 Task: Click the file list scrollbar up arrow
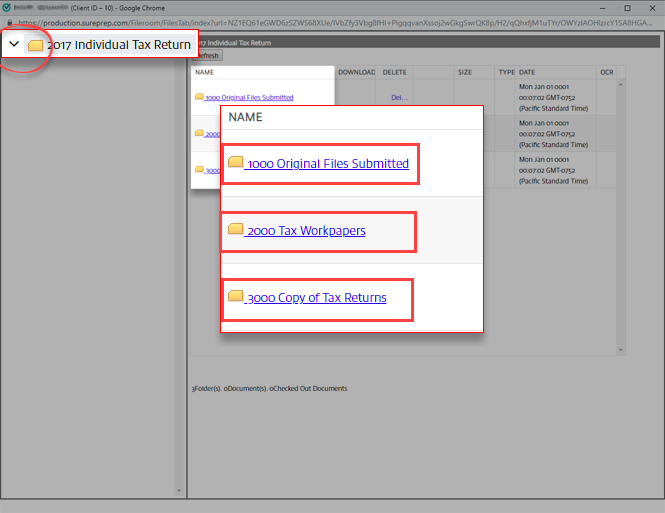(x=622, y=84)
